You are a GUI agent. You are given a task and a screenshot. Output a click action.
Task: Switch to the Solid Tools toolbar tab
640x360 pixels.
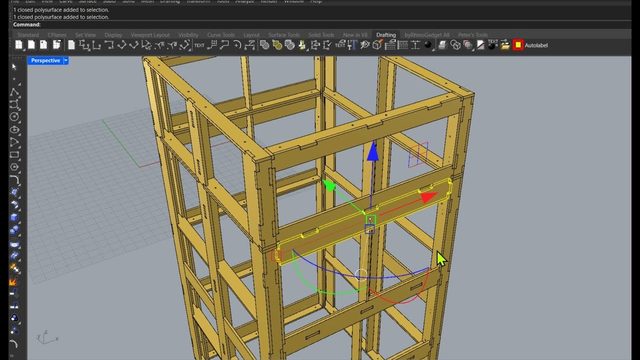321,35
